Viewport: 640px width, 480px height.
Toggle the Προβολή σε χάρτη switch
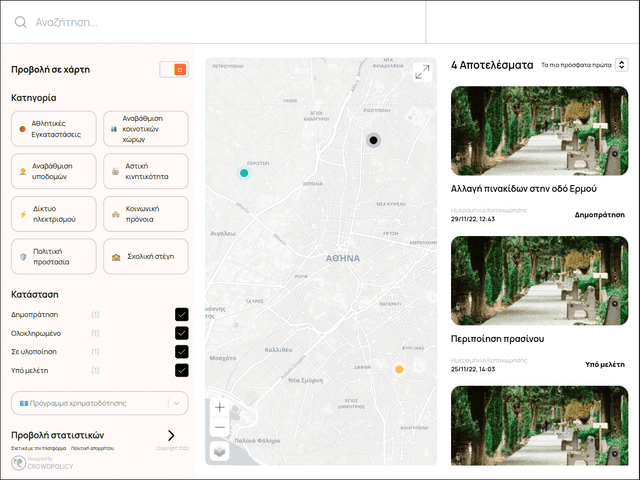(174, 69)
